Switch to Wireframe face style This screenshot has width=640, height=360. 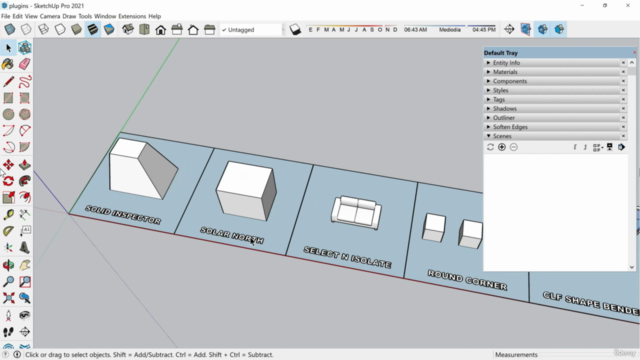[x=43, y=29]
